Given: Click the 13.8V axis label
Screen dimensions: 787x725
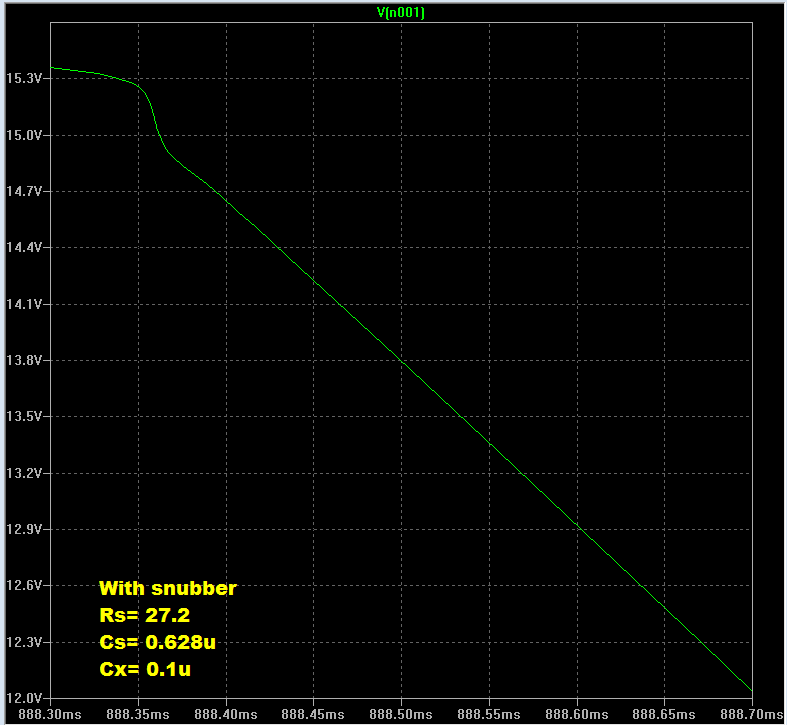Looking at the screenshot, I should [24, 360].
